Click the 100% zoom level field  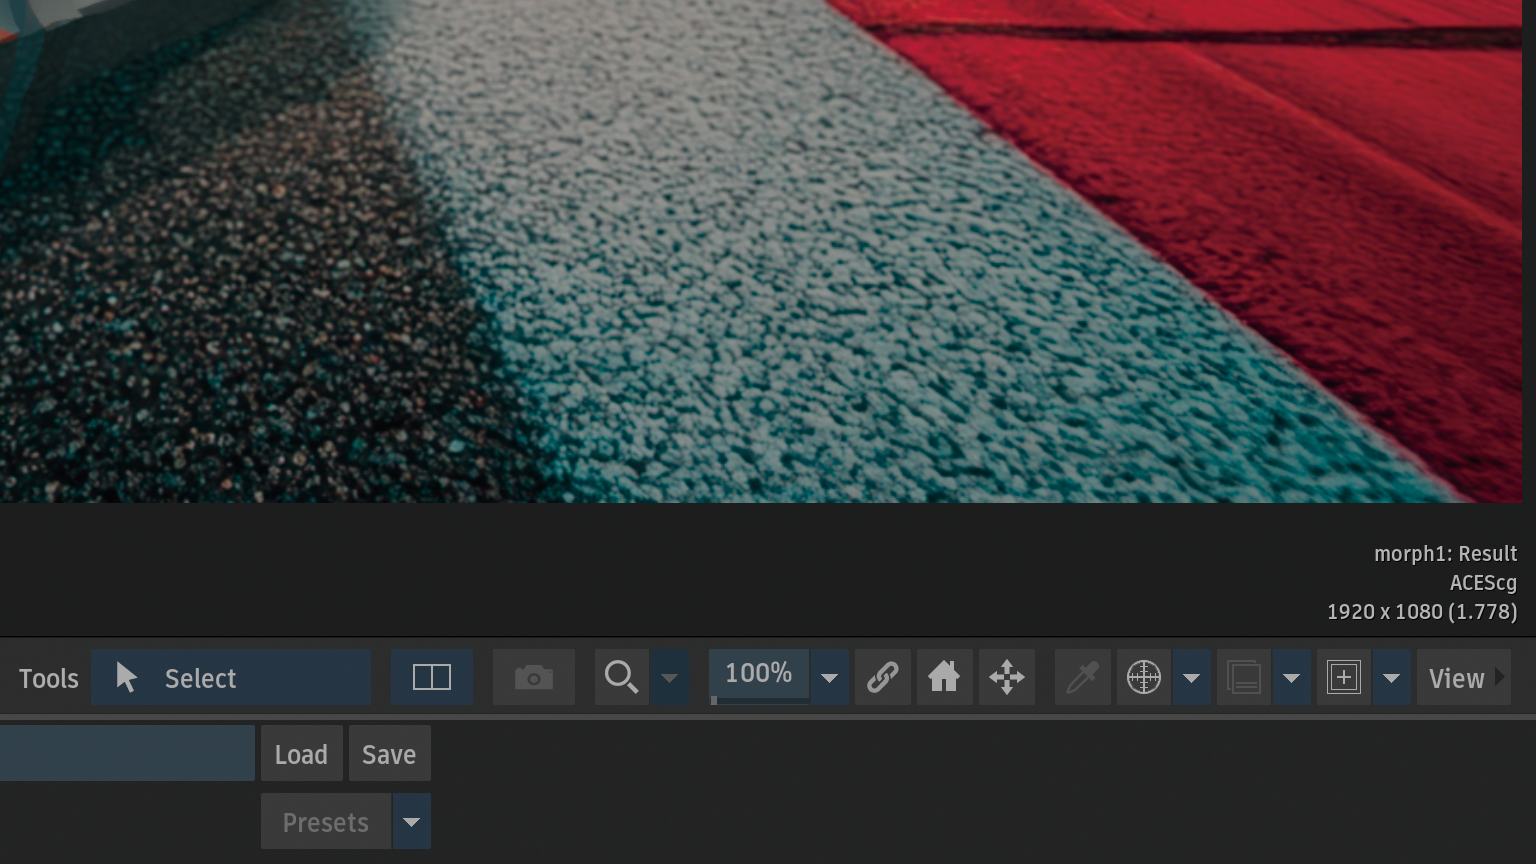click(758, 674)
